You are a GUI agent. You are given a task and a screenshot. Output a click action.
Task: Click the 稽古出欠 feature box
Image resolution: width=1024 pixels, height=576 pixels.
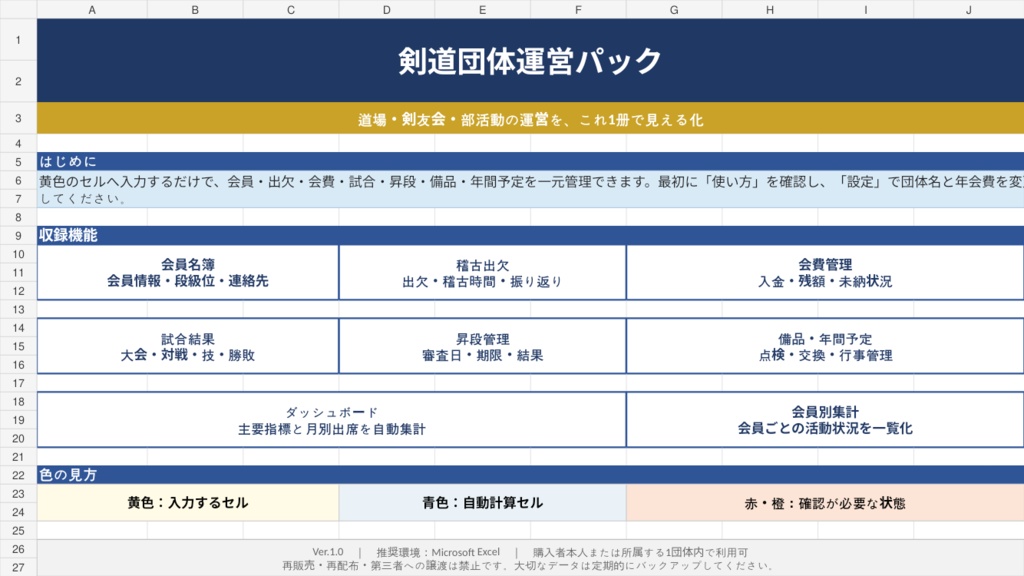(483, 272)
